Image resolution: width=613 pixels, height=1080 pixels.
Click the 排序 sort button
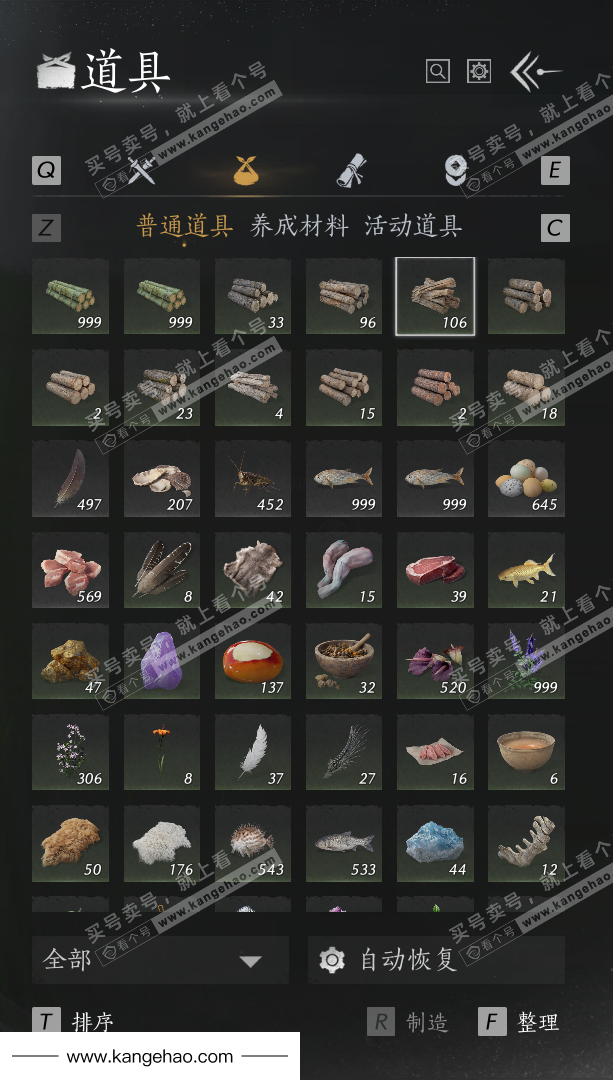click(x=74, y=1023)
